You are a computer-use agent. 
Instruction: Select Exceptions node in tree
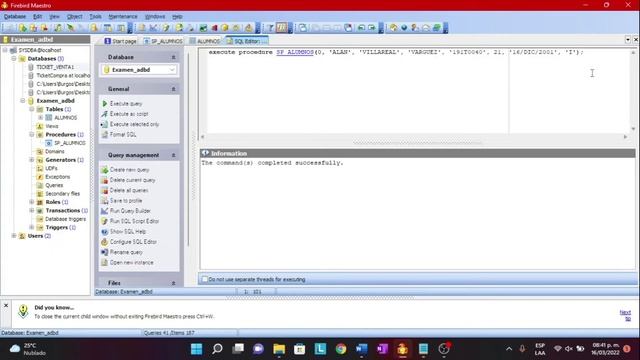[x=58, y=177]
